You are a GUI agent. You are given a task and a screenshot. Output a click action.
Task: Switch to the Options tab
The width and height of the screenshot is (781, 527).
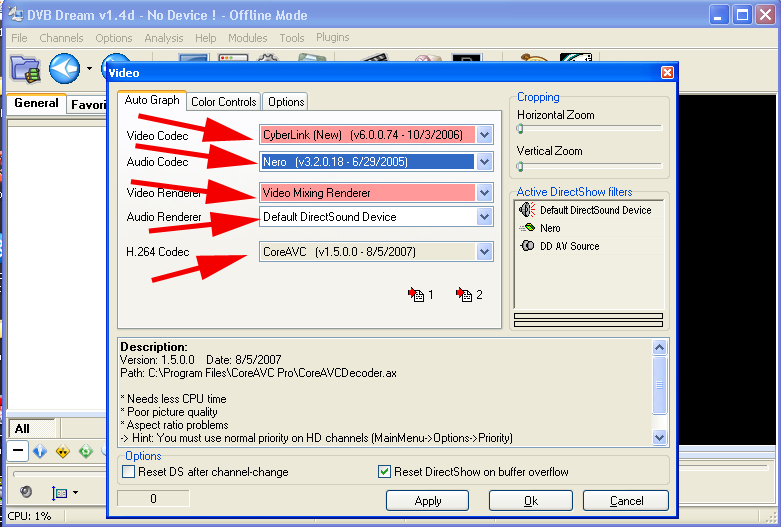point(286,102)
